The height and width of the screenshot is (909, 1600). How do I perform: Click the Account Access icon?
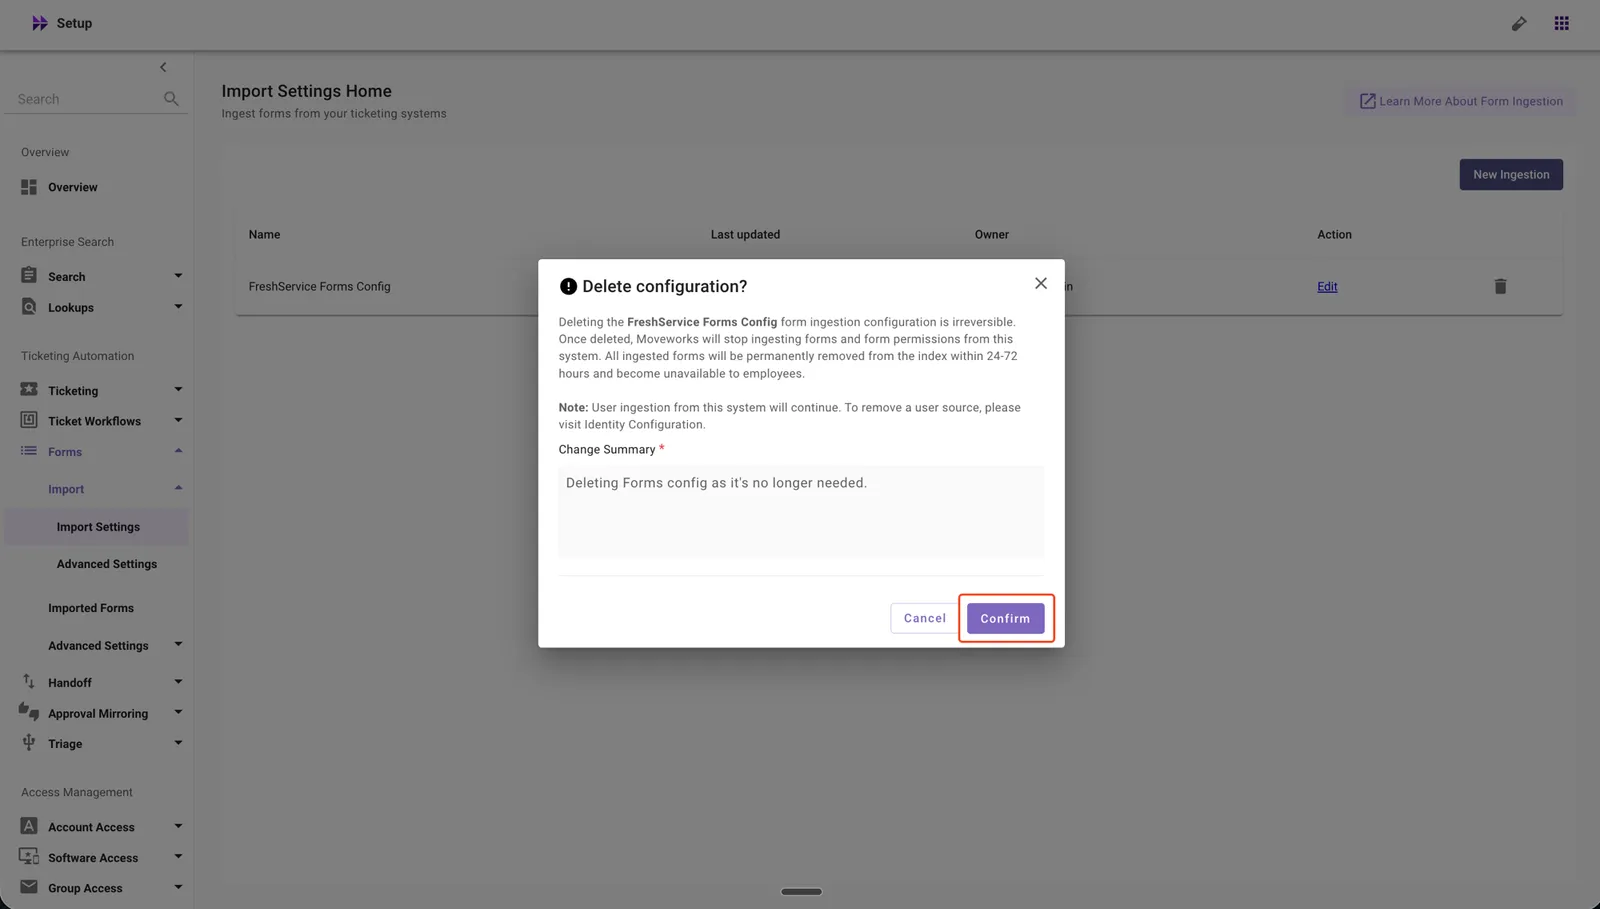point(29,826)
